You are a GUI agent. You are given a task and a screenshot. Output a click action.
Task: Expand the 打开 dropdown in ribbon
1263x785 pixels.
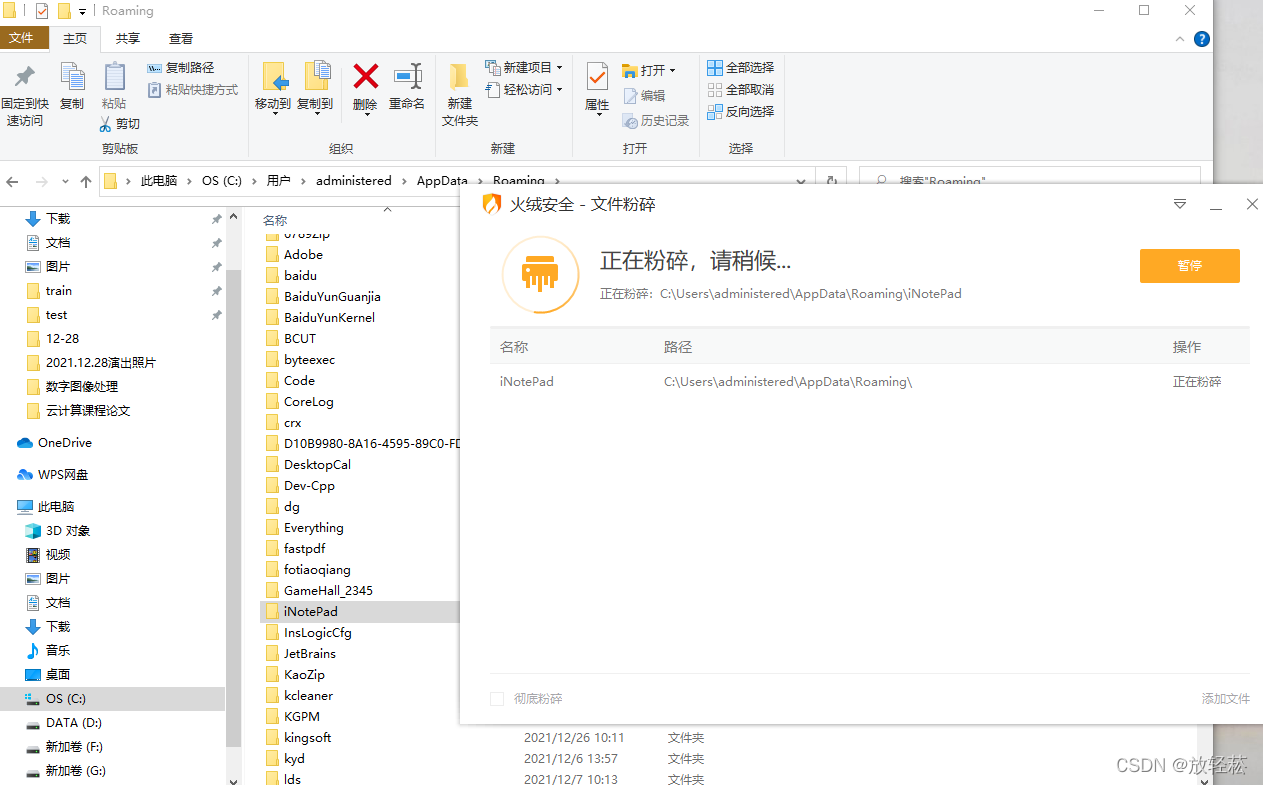[673, 71]
